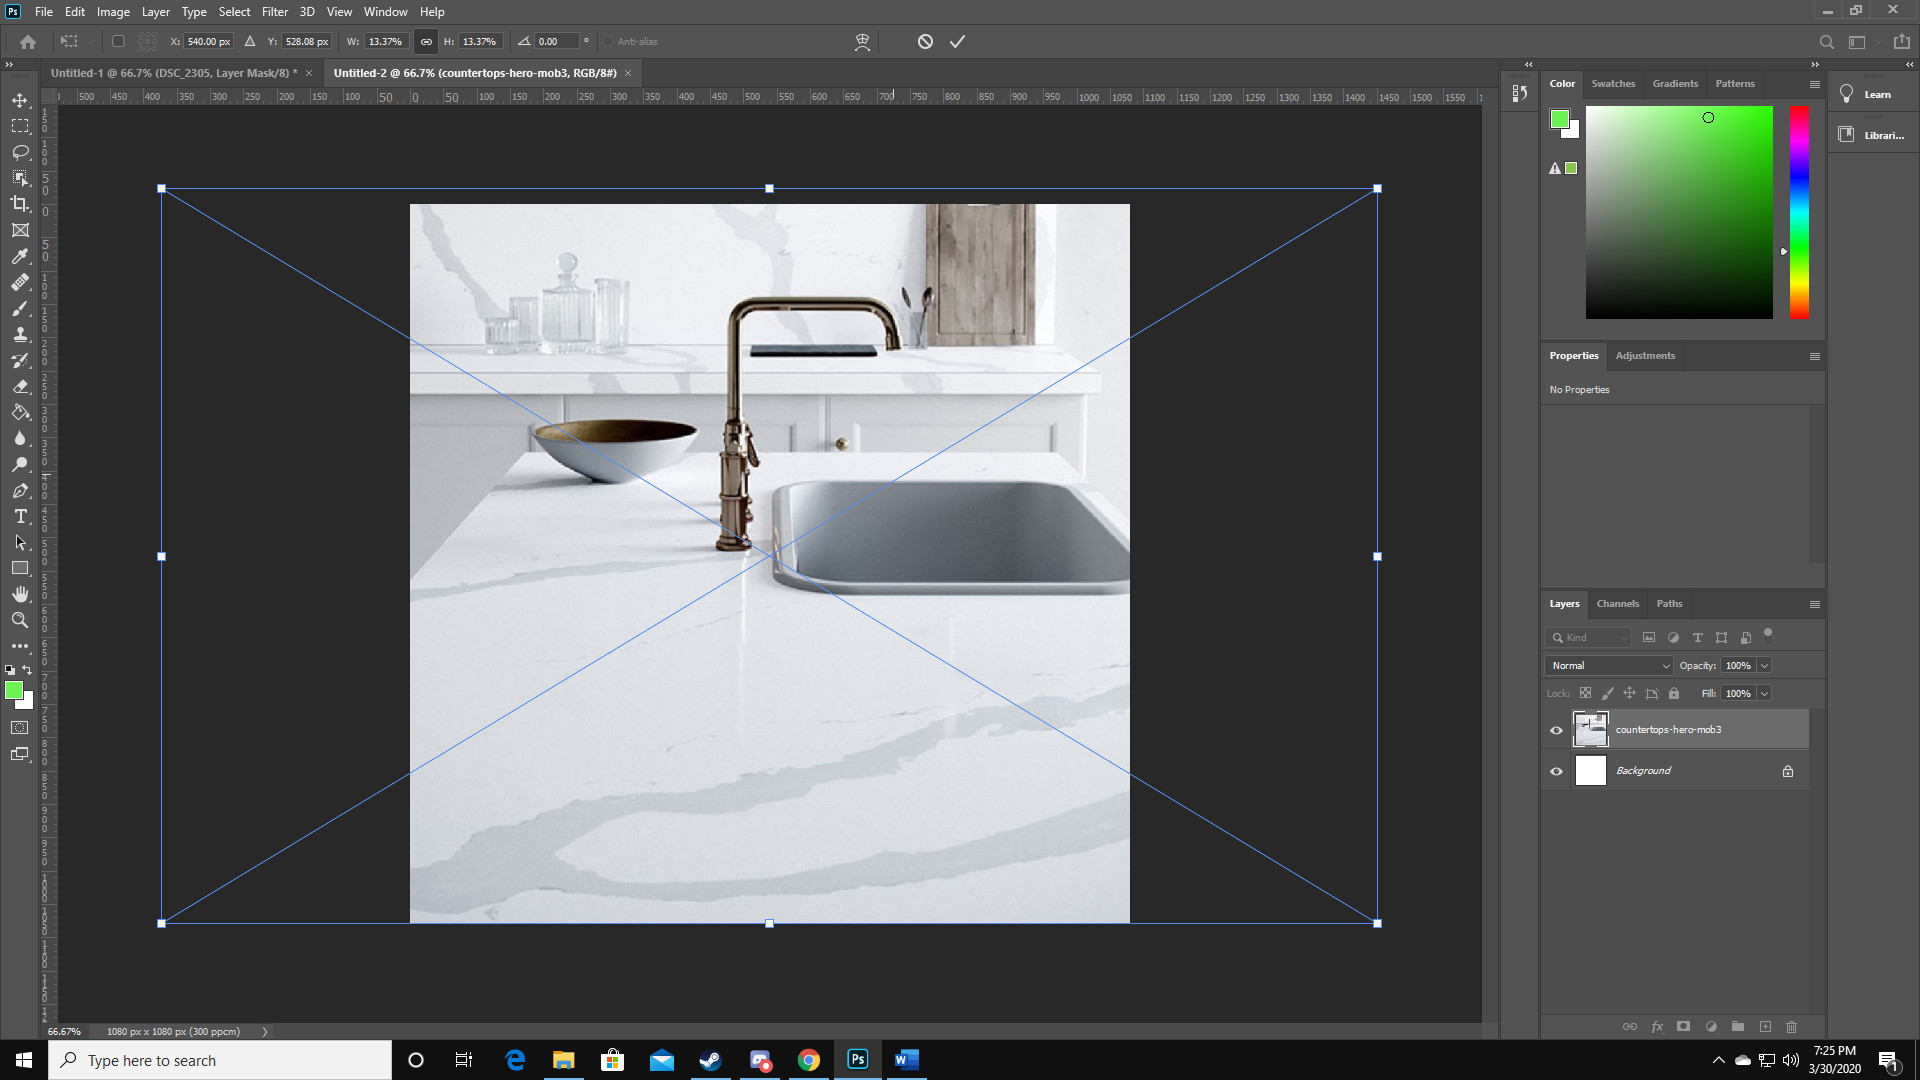Screen dimensions: 1920x1080
Task: Click the Create new layer icon
Action: coord(1766,1026)
